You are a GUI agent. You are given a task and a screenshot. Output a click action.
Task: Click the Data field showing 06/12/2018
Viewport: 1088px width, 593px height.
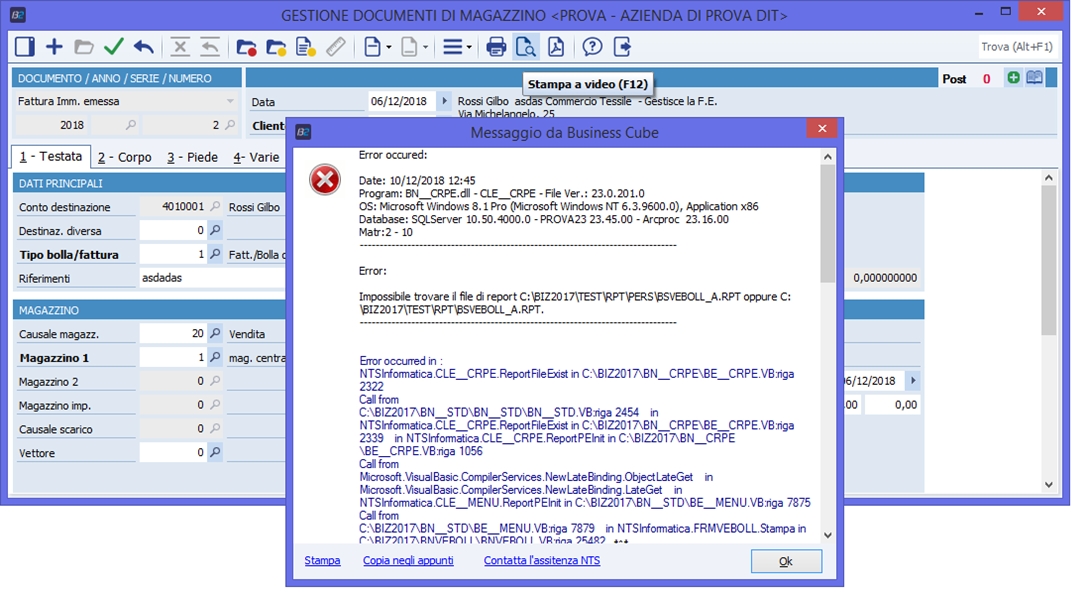tap(402, 101)
